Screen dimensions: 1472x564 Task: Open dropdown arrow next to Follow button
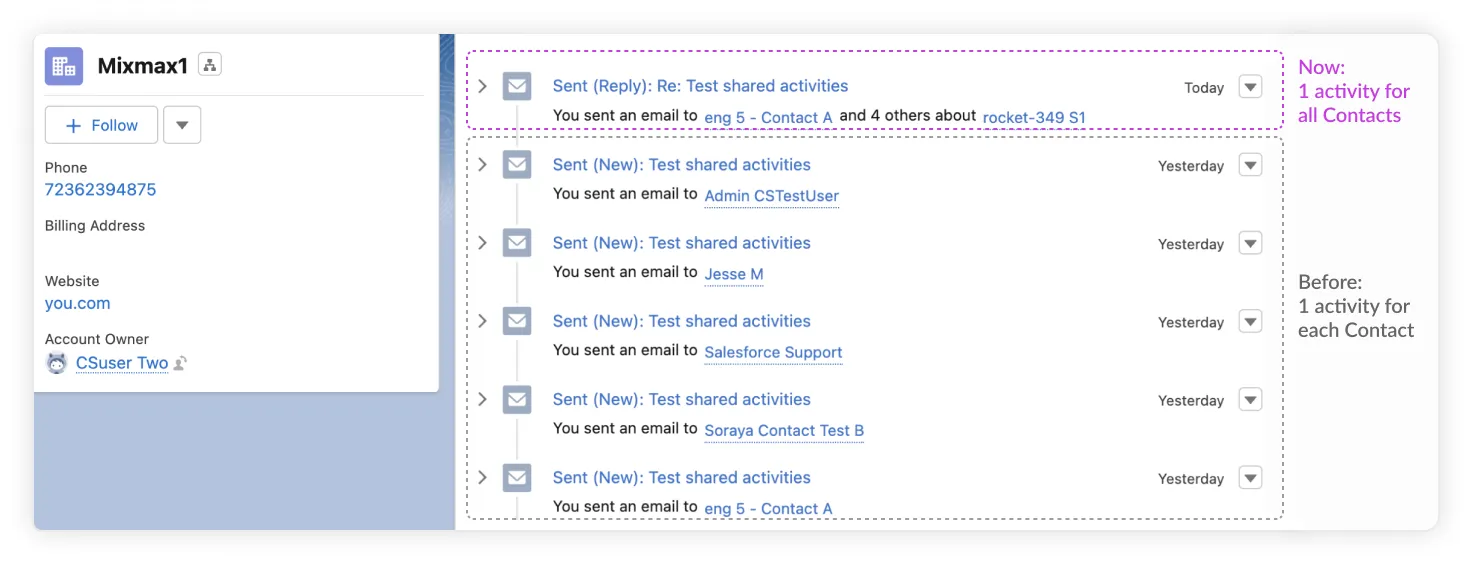(182, 125)
